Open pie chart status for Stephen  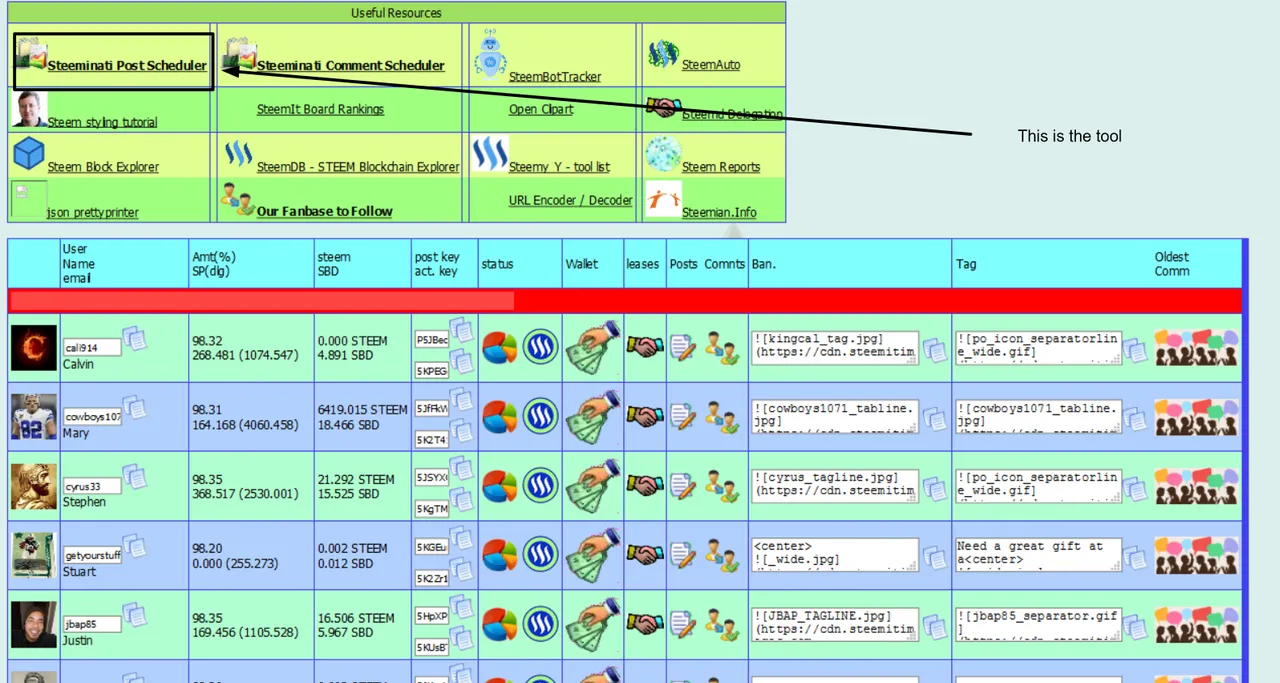click(x=500, y=485)
